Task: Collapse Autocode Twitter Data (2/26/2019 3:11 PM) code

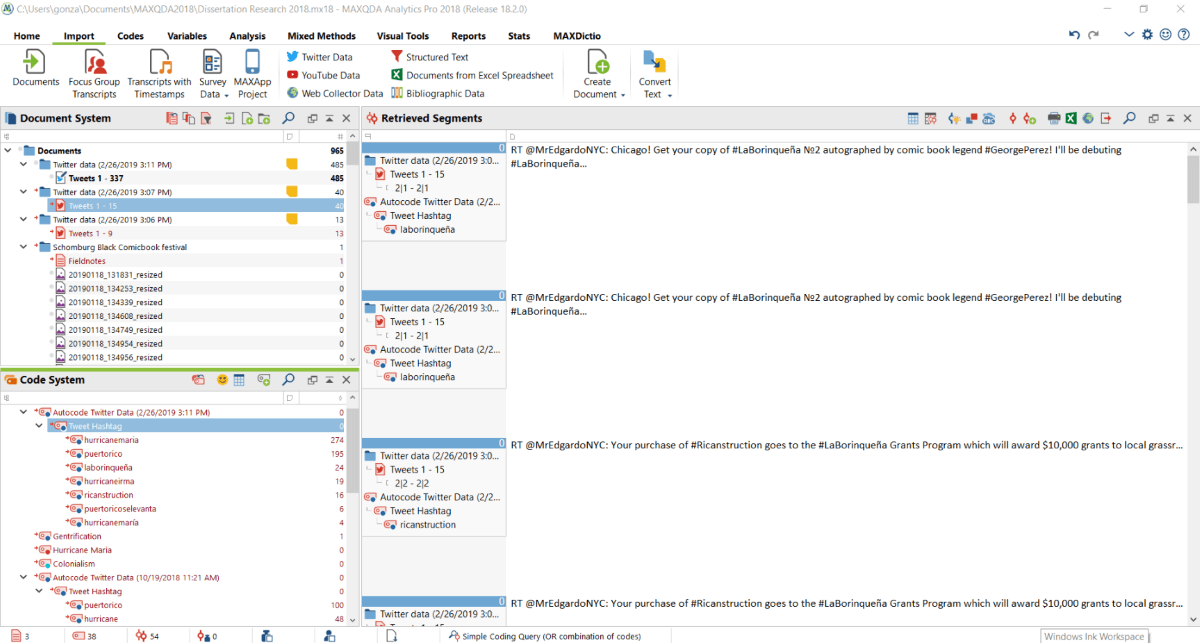Action: coord(24,412)
